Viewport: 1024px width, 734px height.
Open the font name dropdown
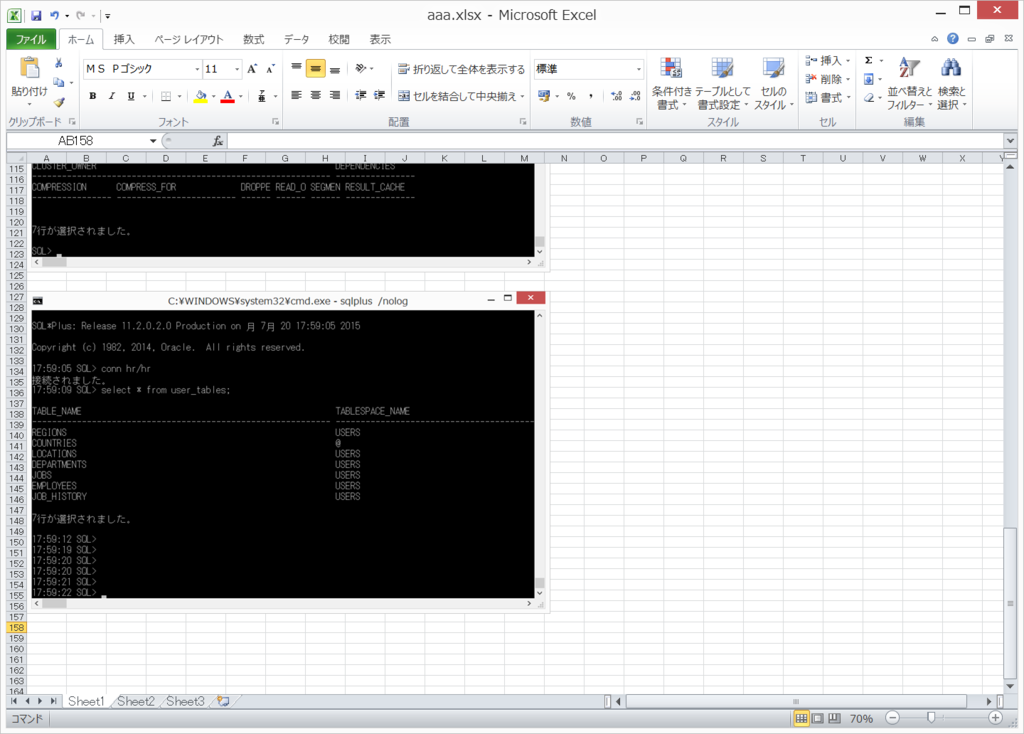tap(197, 69)
